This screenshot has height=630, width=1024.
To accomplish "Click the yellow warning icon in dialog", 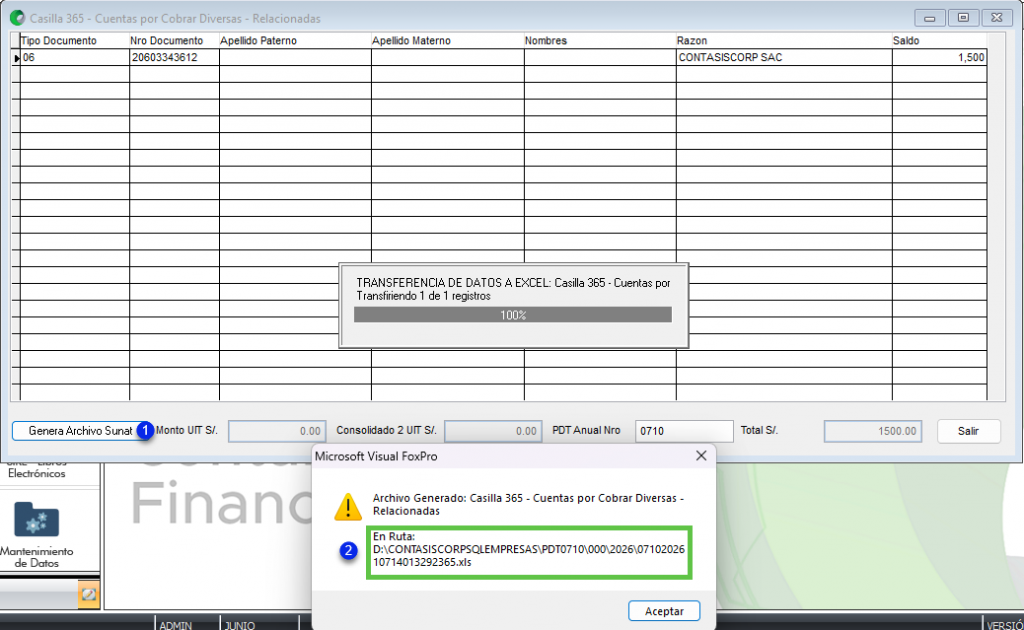I will [x=348, y=507].
